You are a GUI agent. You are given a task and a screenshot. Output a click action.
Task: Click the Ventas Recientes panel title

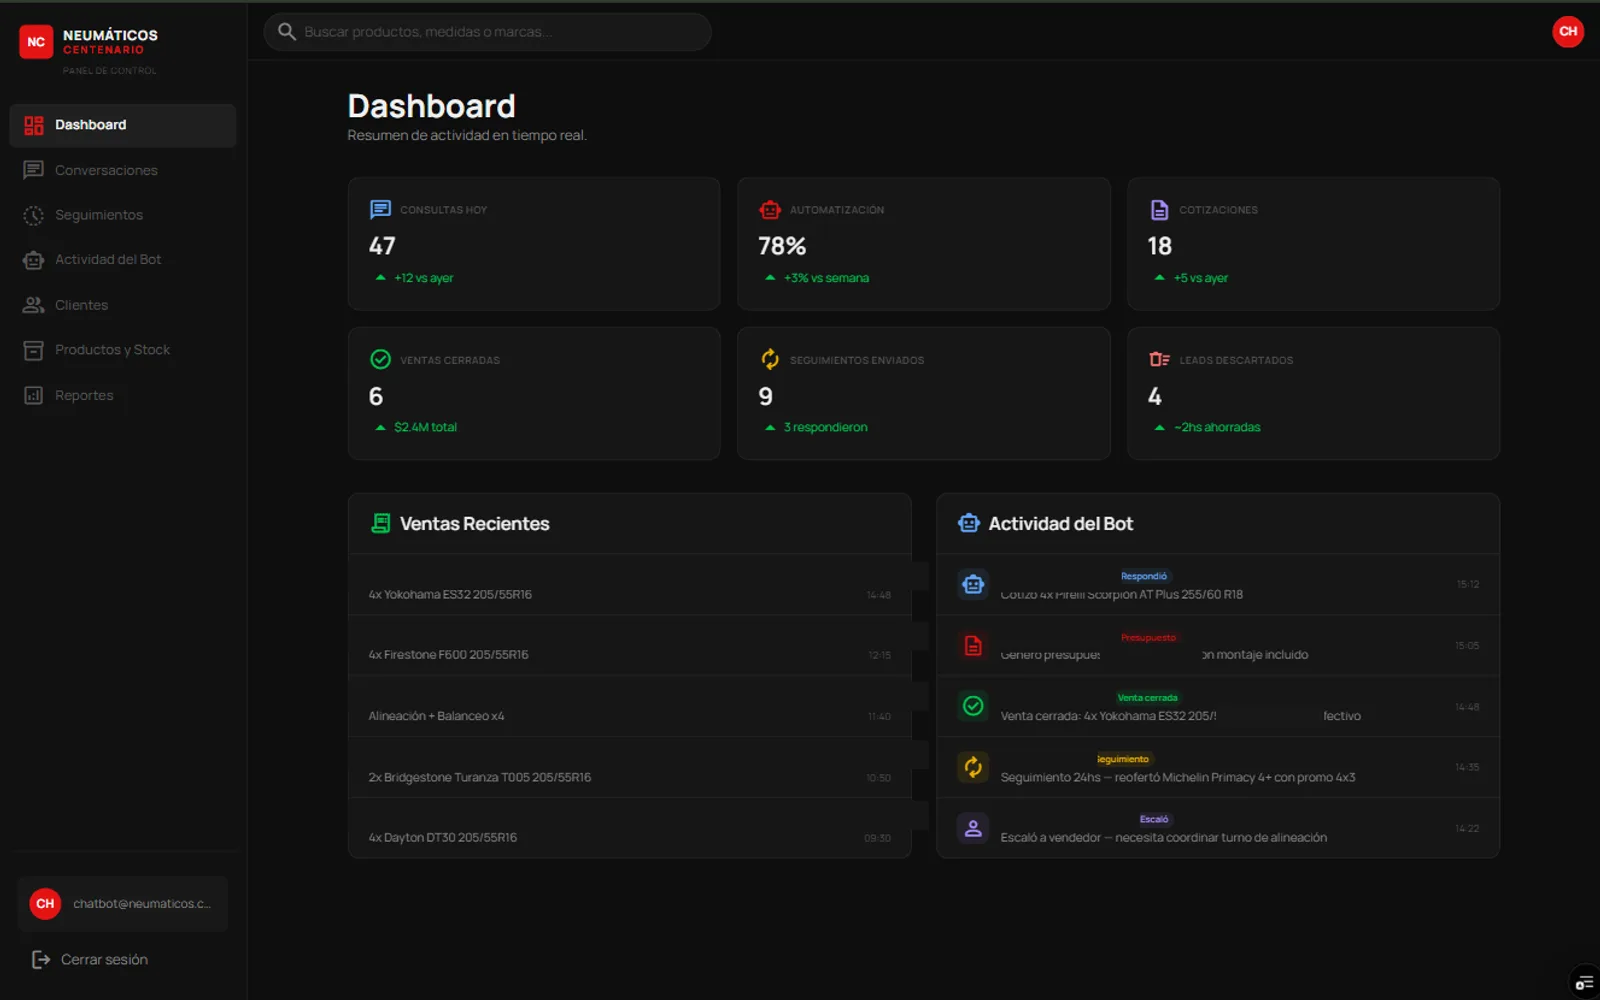click(474, 523)
